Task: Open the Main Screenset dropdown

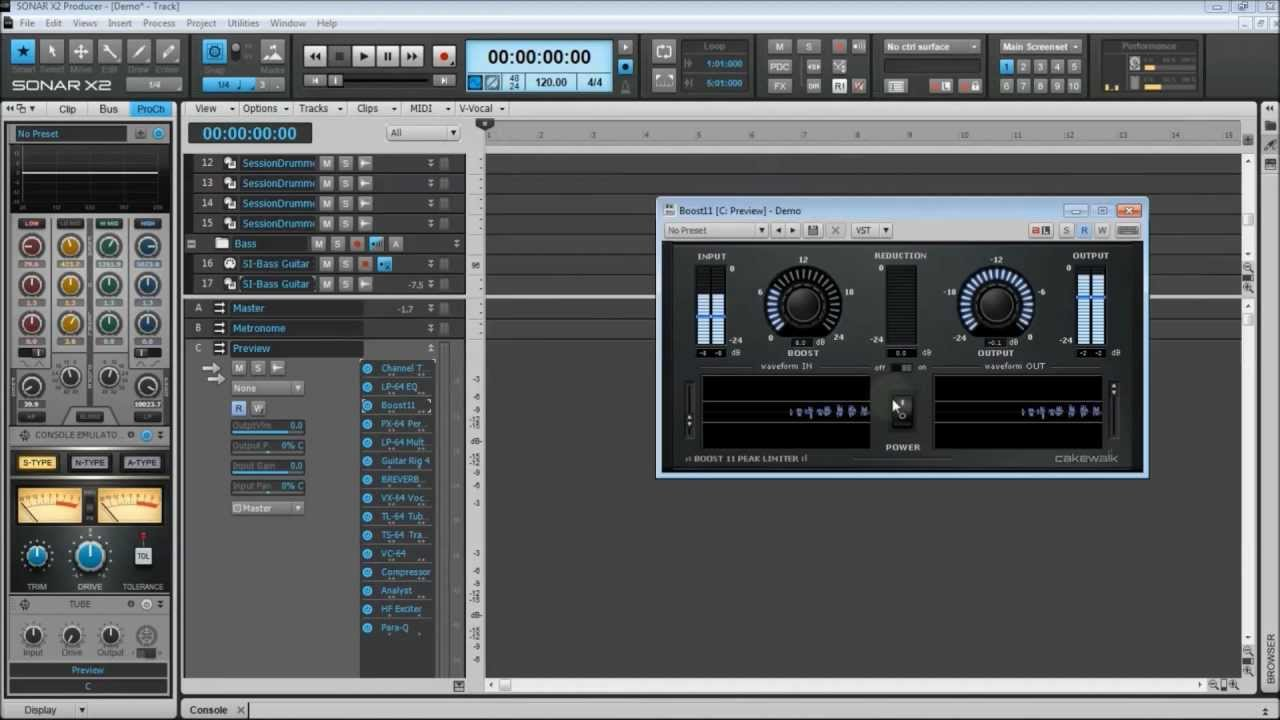Action: [x=1040, y=46]
